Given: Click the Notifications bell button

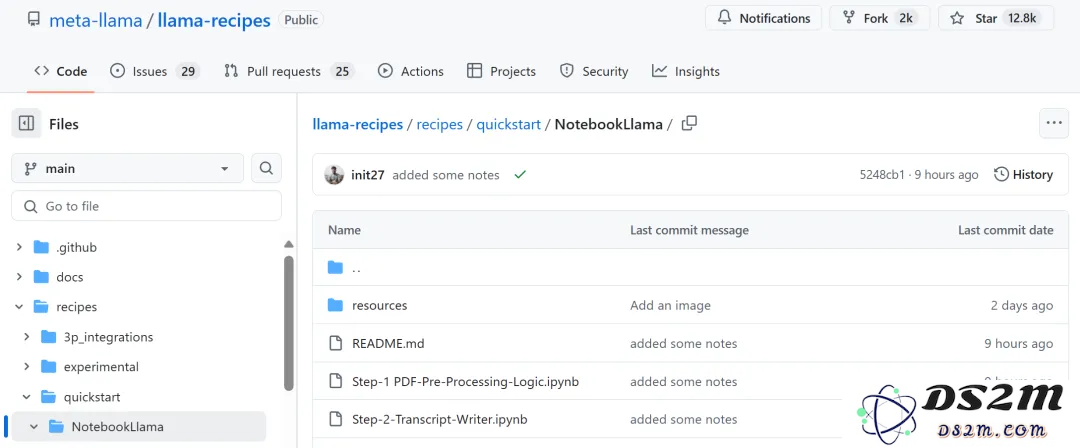Looking at the screenshot, I should [x=763, y=19].
